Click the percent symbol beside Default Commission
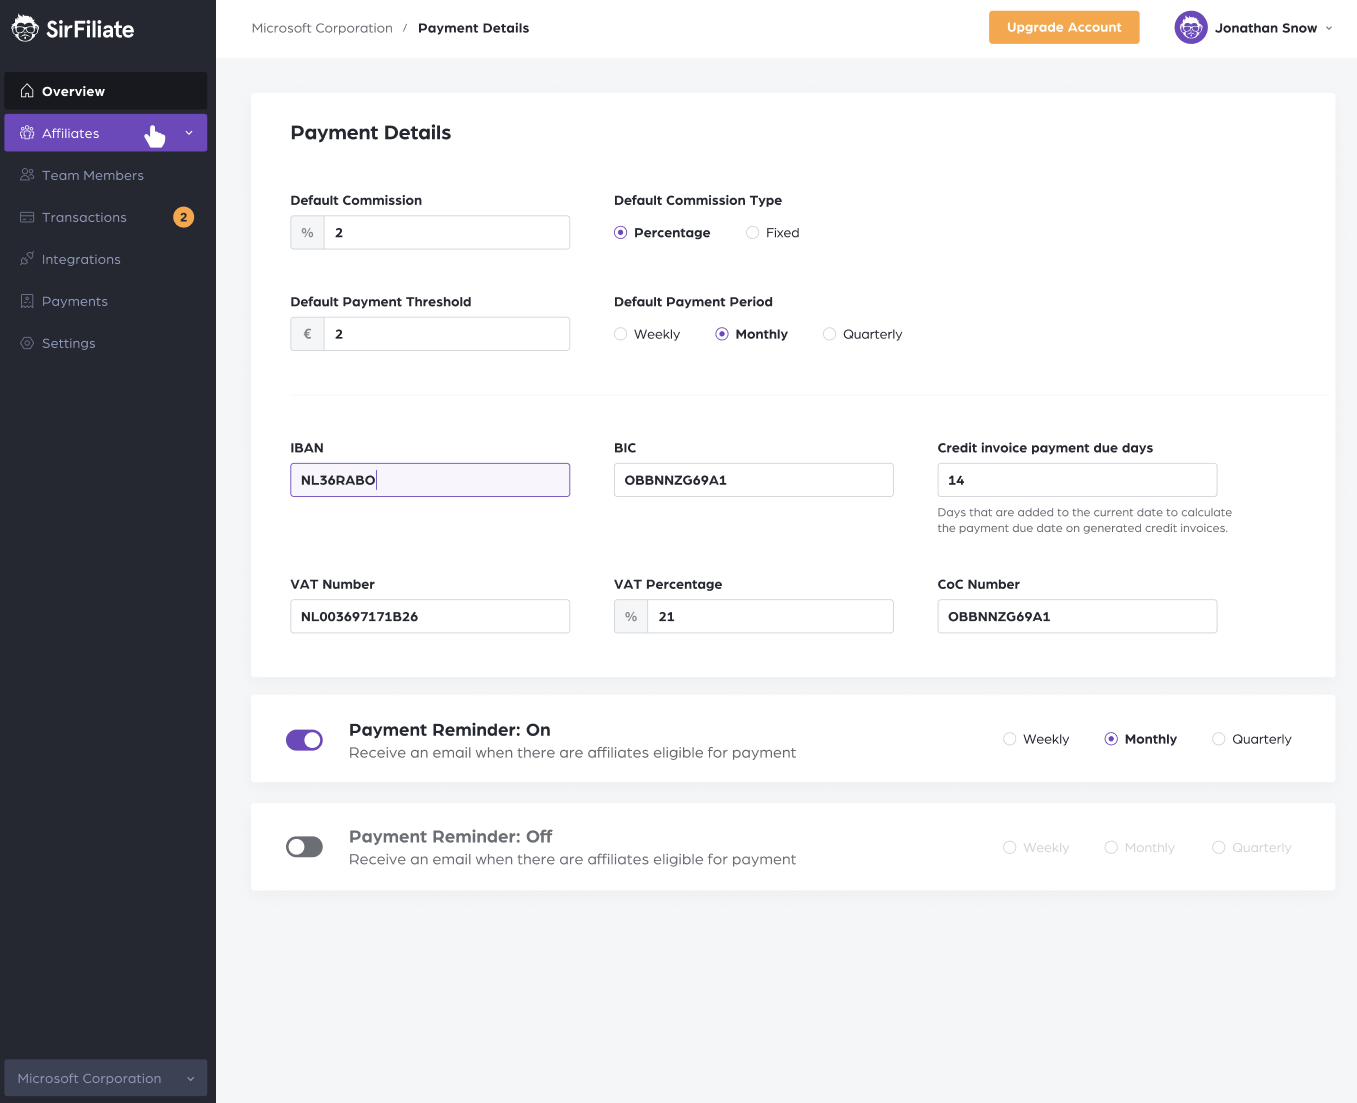 pos(307,233)
